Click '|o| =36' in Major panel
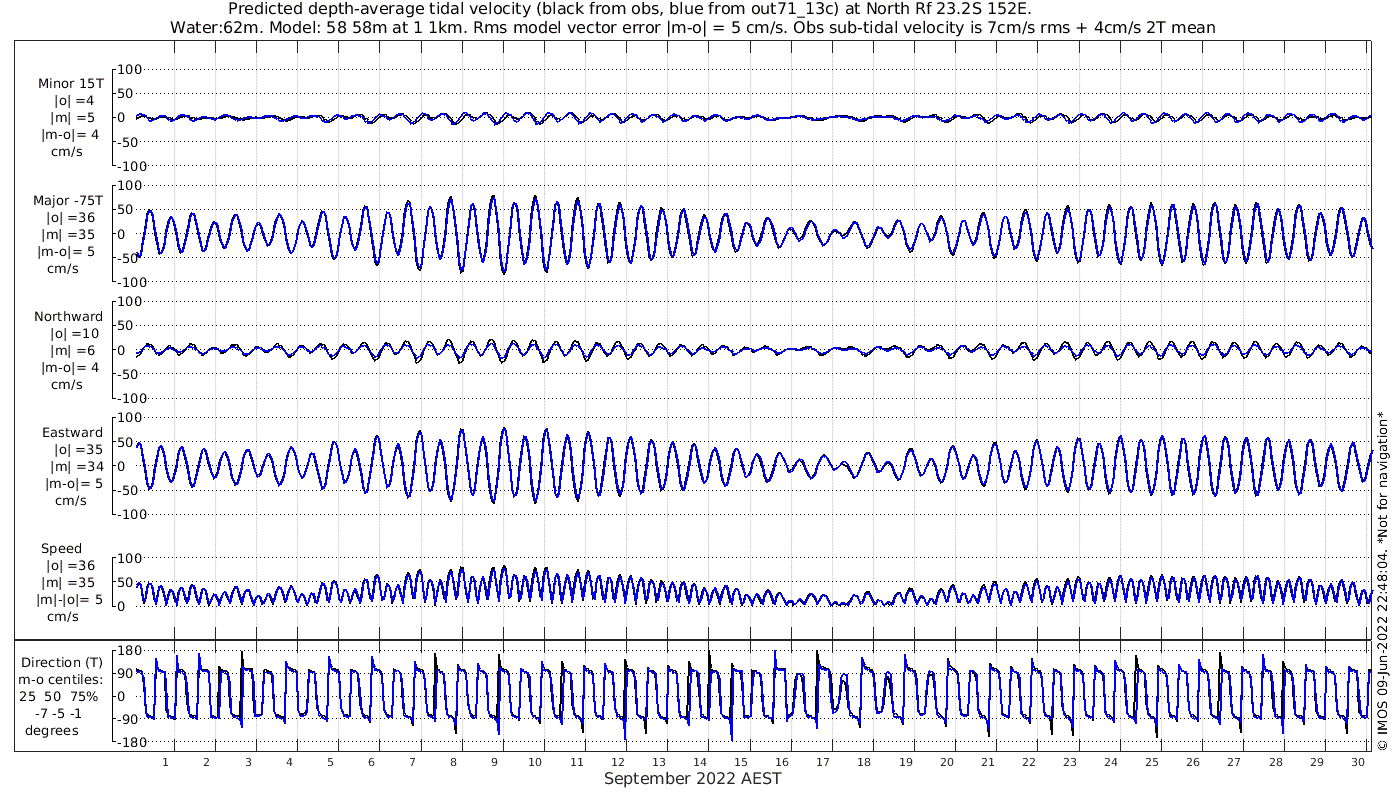The width and height of the screenshot is (1400, 800). (x=70, y=218)
